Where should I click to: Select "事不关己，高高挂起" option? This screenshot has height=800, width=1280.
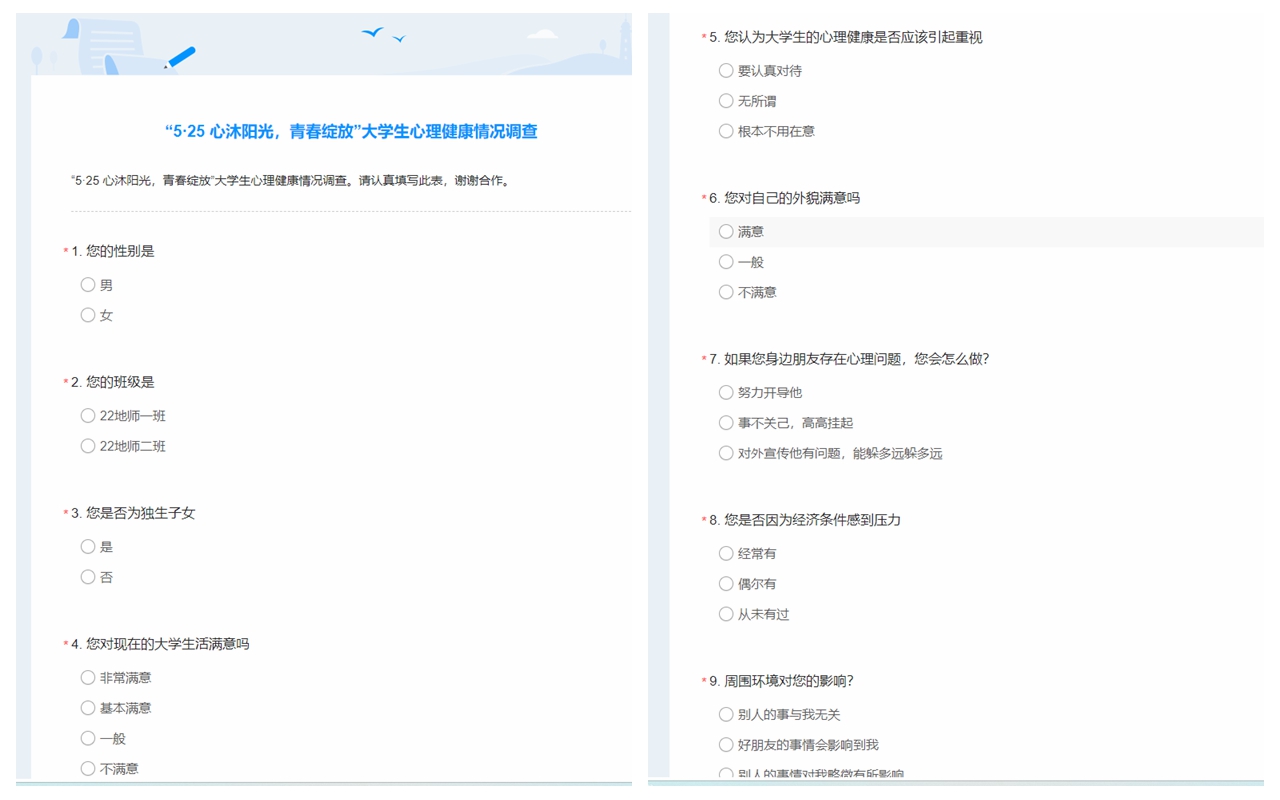click(x=726, y=423)
